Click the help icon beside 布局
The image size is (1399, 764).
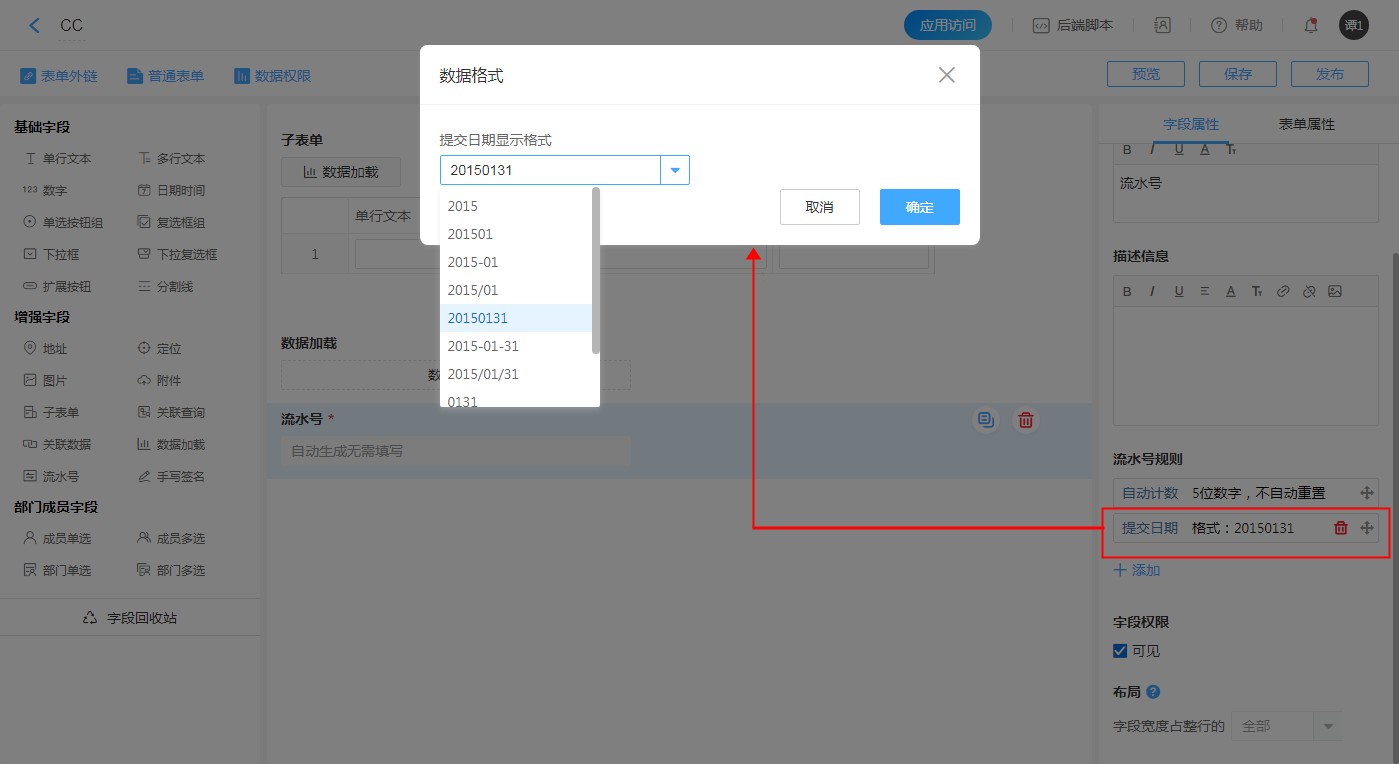(x=1153, y=692)
